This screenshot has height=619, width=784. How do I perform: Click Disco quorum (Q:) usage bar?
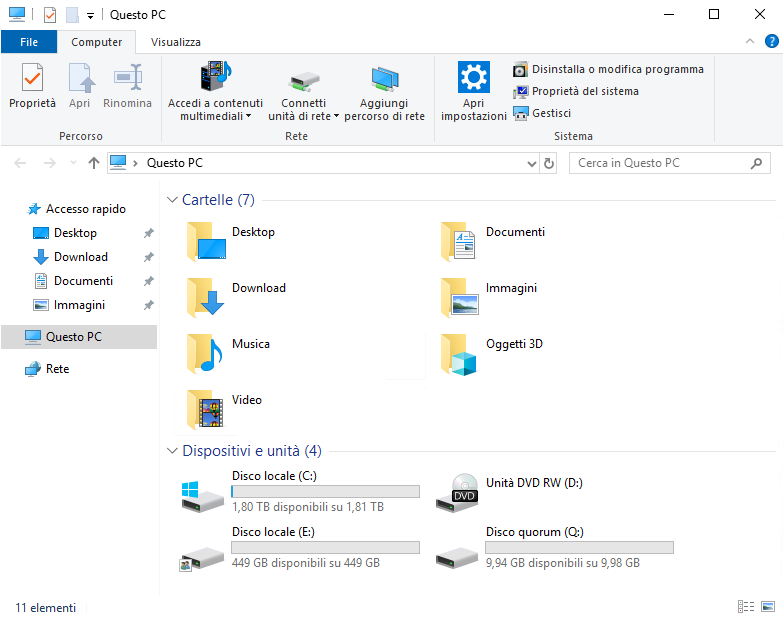pos(580,548)
